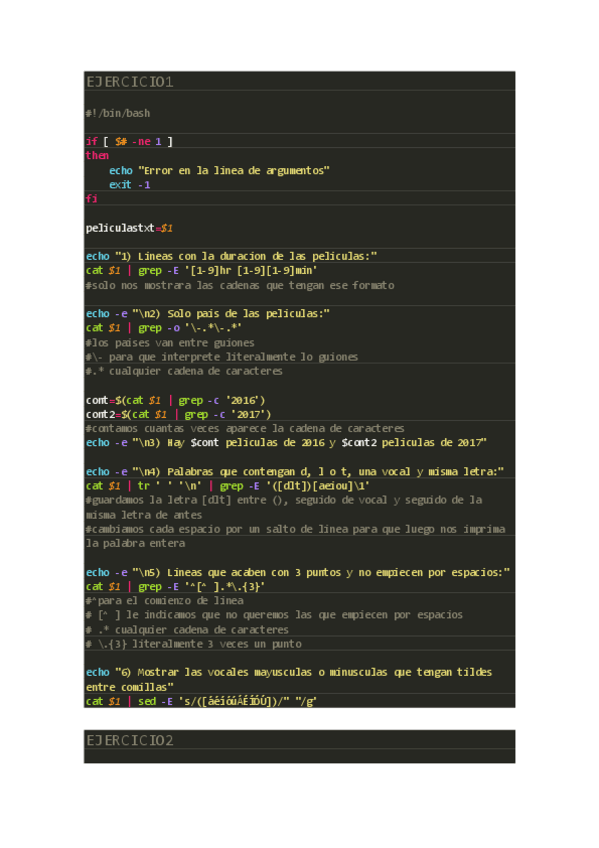Click the red 'fi' keyword
This screenshot has height=848, width=599.
tap(91, 198)
